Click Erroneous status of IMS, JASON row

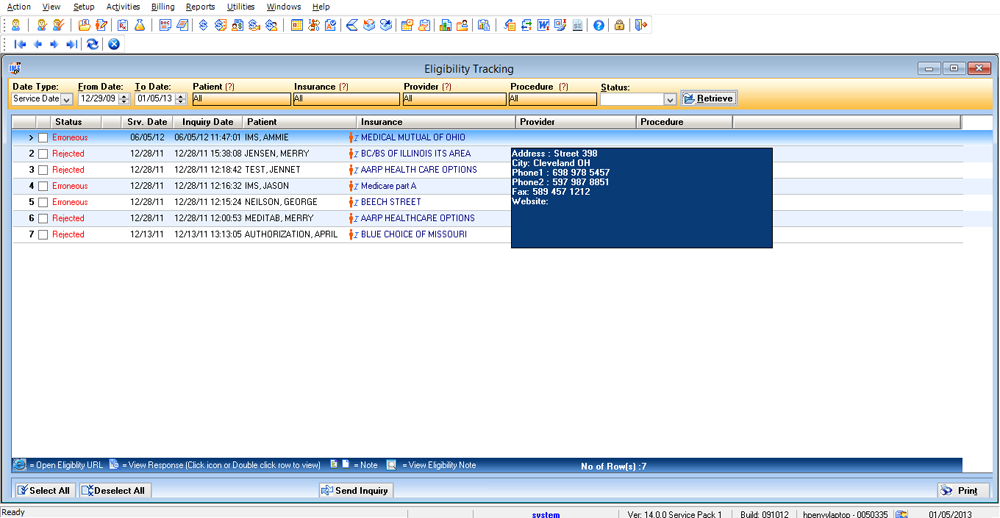point(70,186)
